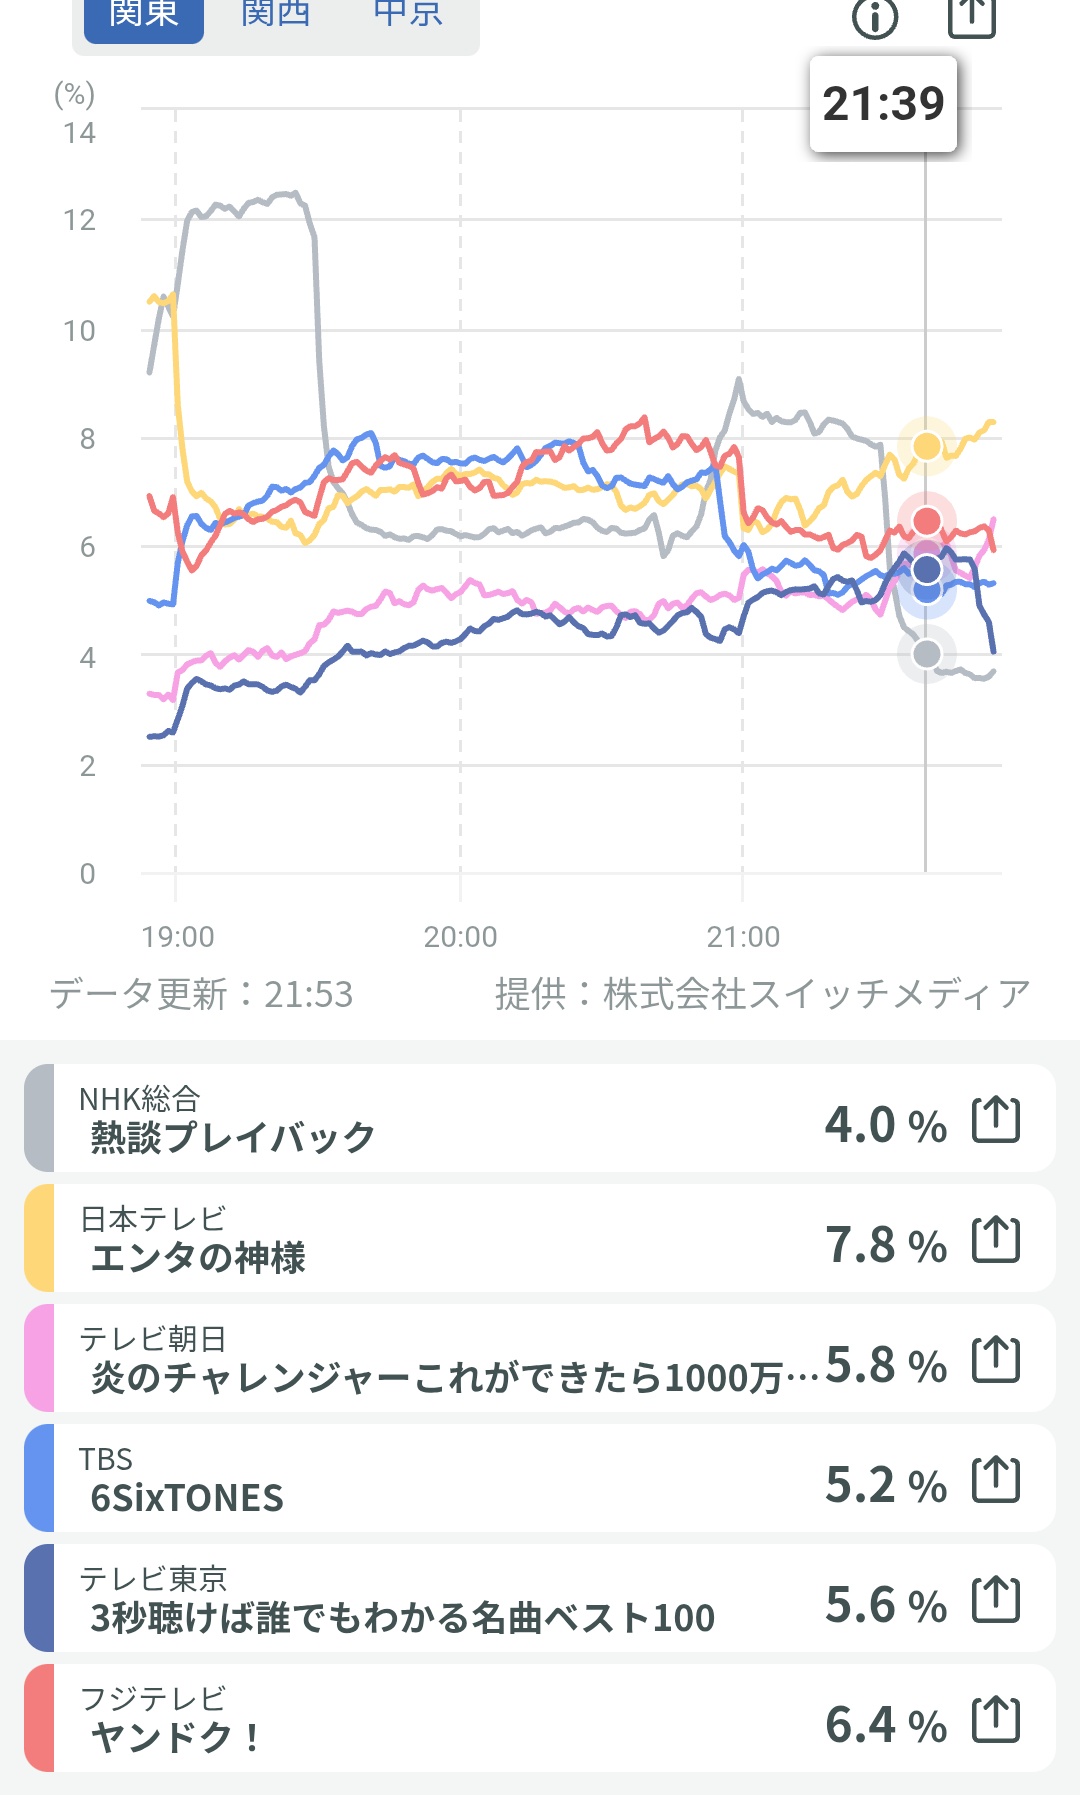Share the フジテレビ ヤンドク！ rating

[996, 1719]
